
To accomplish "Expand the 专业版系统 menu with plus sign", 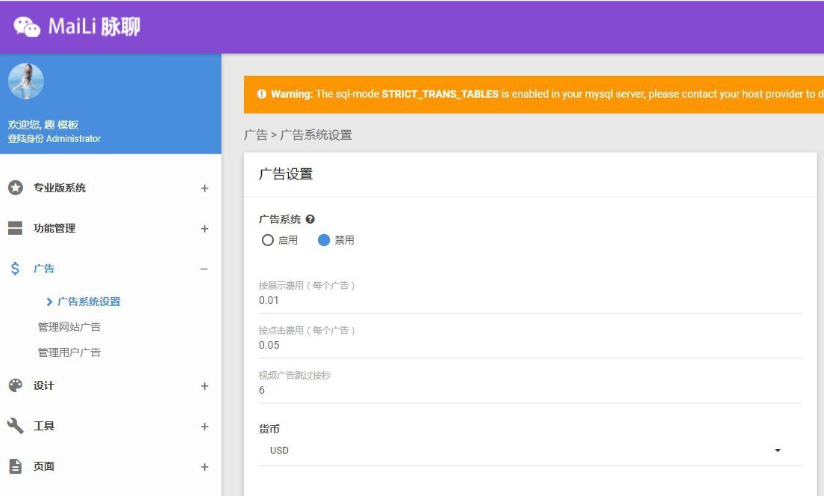I will (204, 188).
